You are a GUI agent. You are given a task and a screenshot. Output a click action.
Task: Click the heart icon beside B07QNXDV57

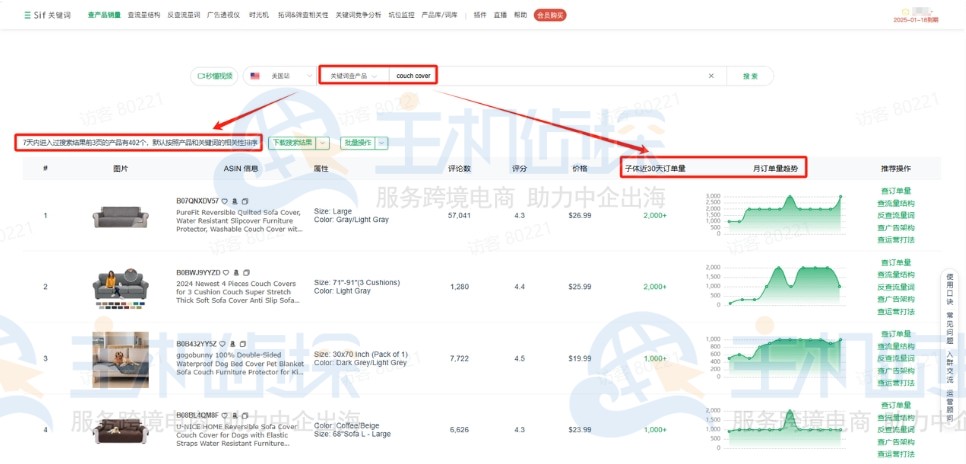click(225, 201)
